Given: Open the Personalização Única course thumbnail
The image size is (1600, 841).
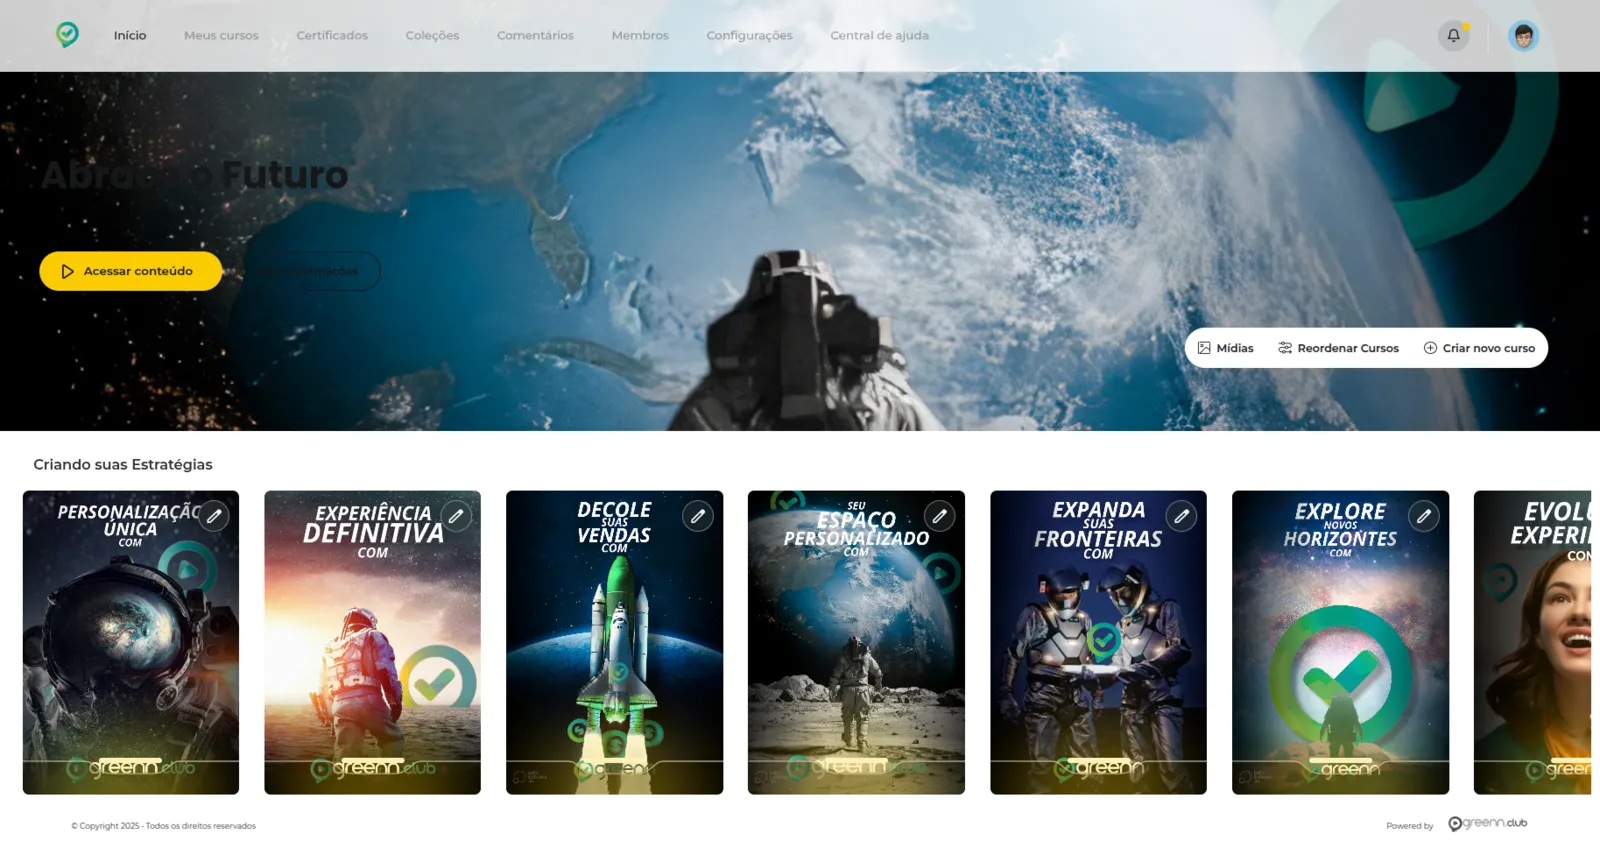Looking at the screenshot, I should click(x=131, y=642).
